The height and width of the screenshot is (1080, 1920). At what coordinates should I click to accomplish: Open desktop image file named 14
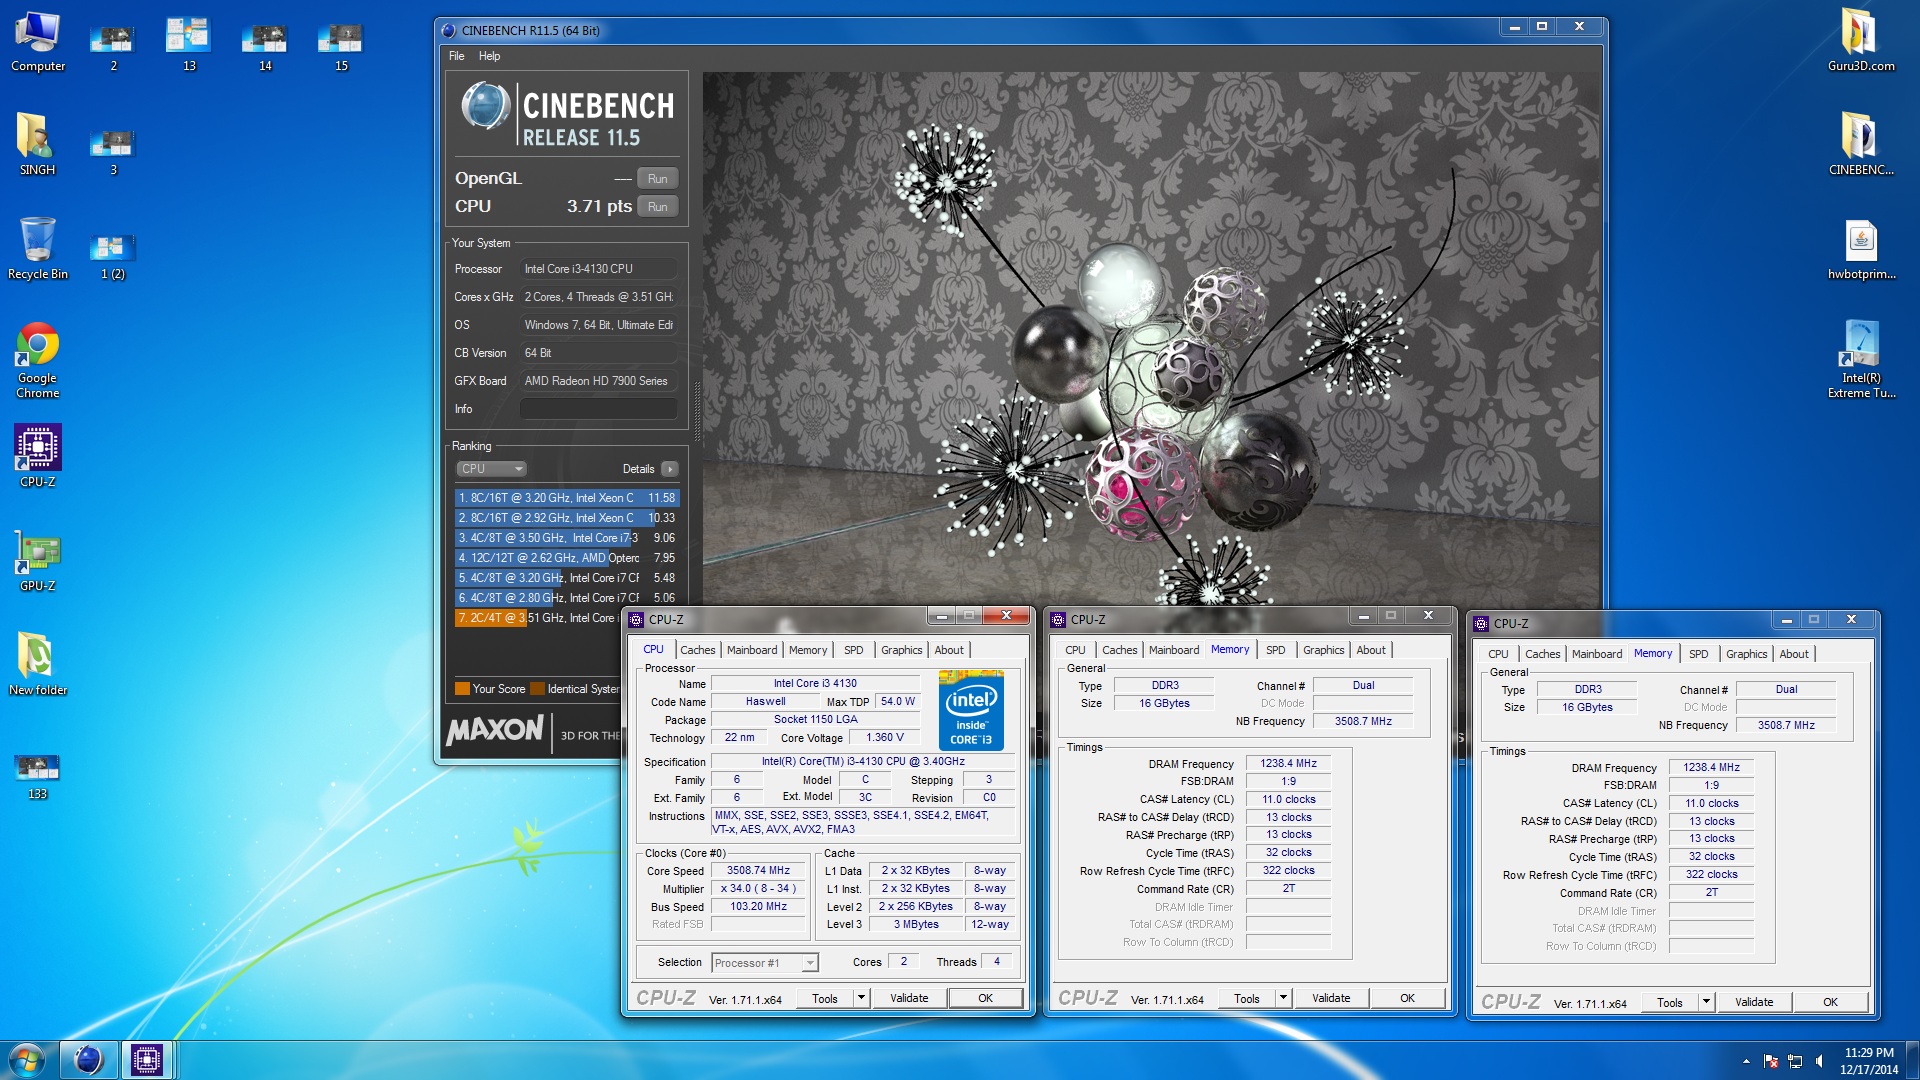click(265, 45)
